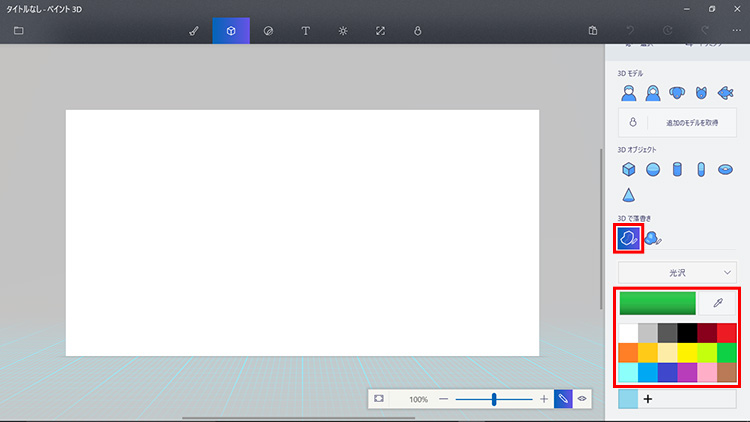Open the expand menu folder icon
The width and height of the screenshot is (750, 422).
coord(18,31)
